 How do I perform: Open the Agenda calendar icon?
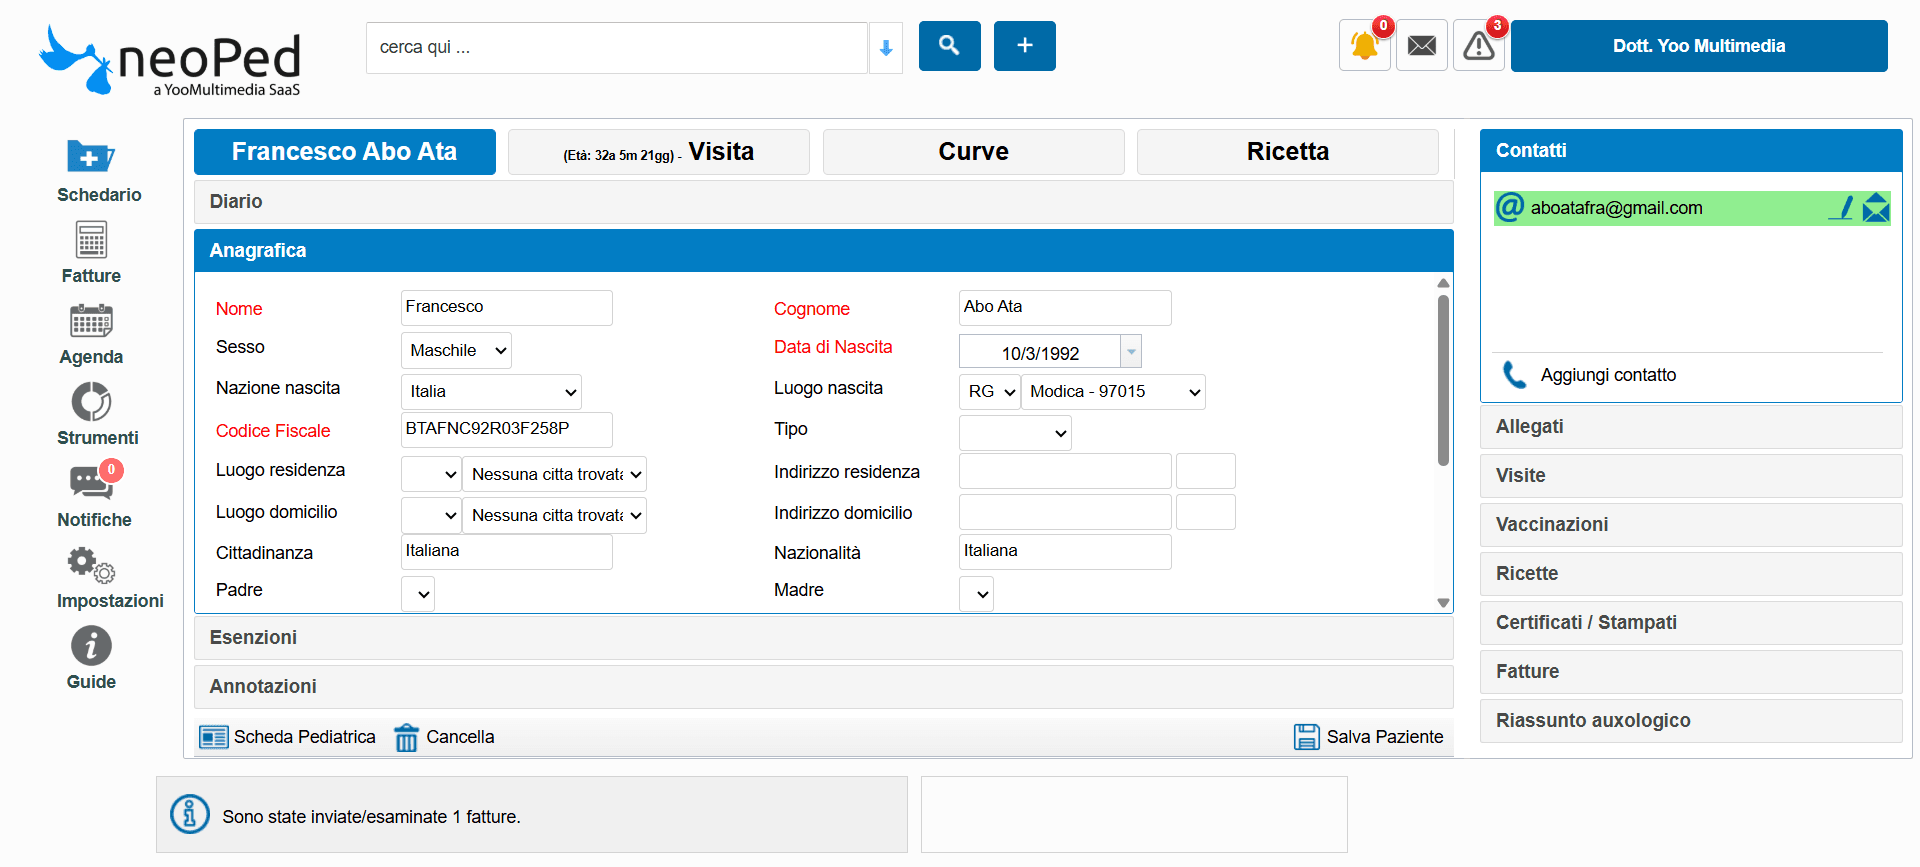pyautogui.click(x=91, y=321)
